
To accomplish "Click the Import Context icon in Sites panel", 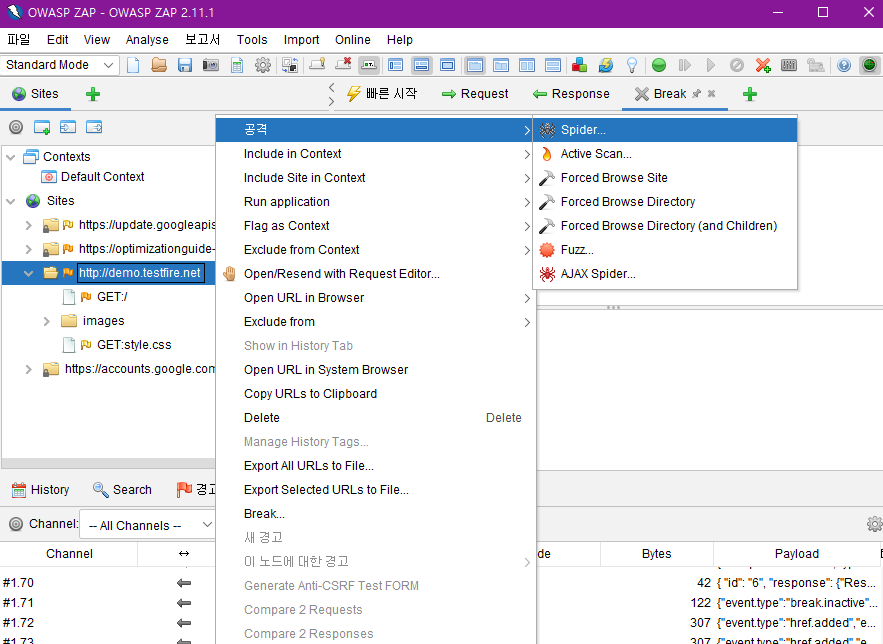I will point(68,127).
